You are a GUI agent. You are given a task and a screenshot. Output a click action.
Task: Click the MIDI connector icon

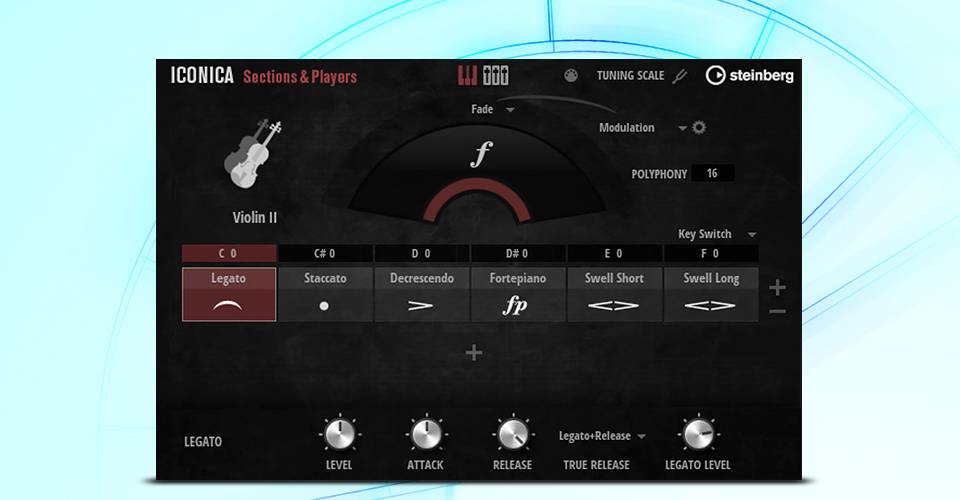coord(571,75)
